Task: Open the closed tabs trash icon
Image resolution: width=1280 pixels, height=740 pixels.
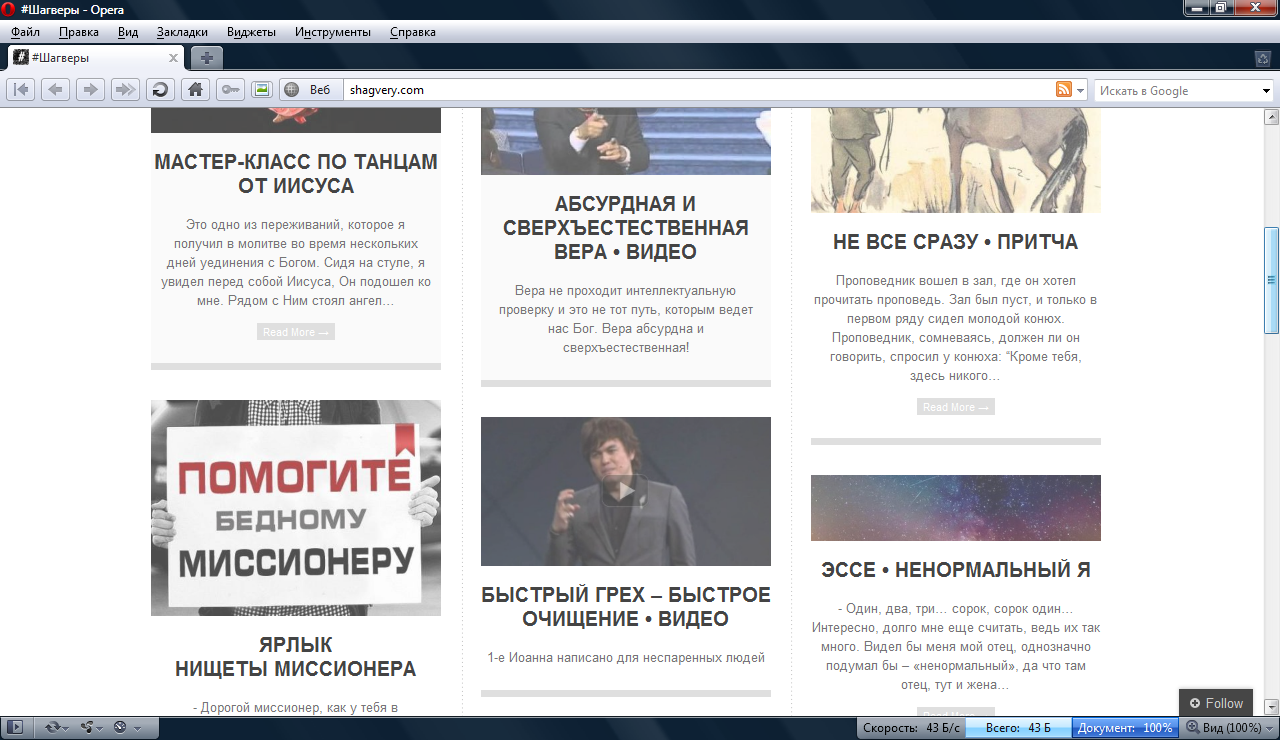Action: point(1263,58)
